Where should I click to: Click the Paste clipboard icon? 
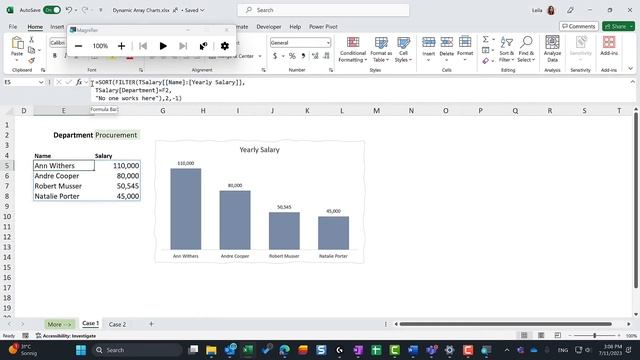pos(17,43)
